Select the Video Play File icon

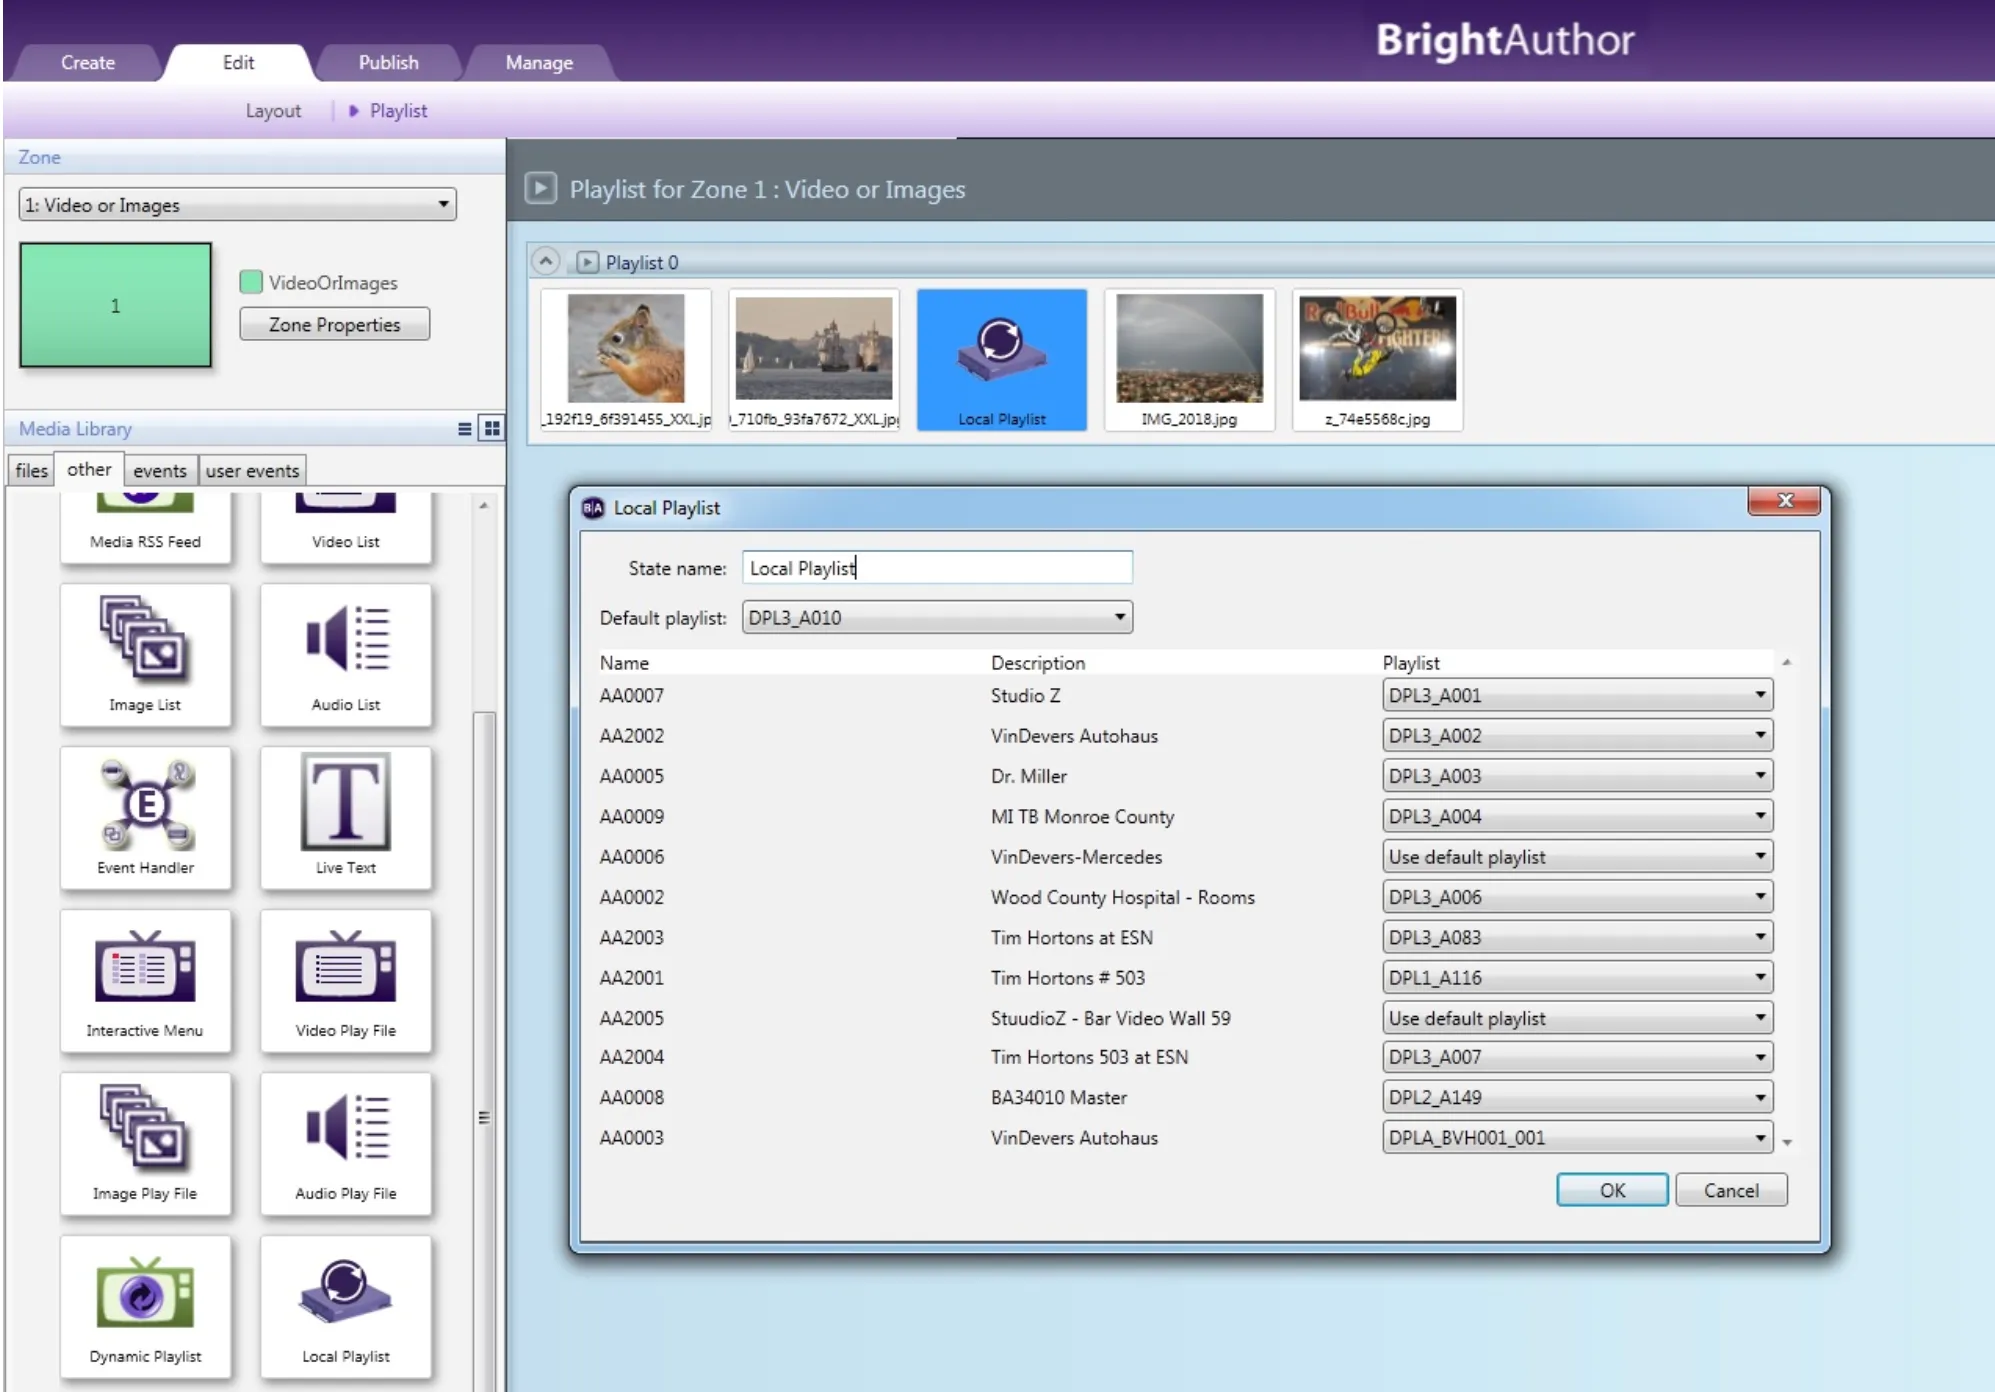pyautogui.click(x=346, y=981)
